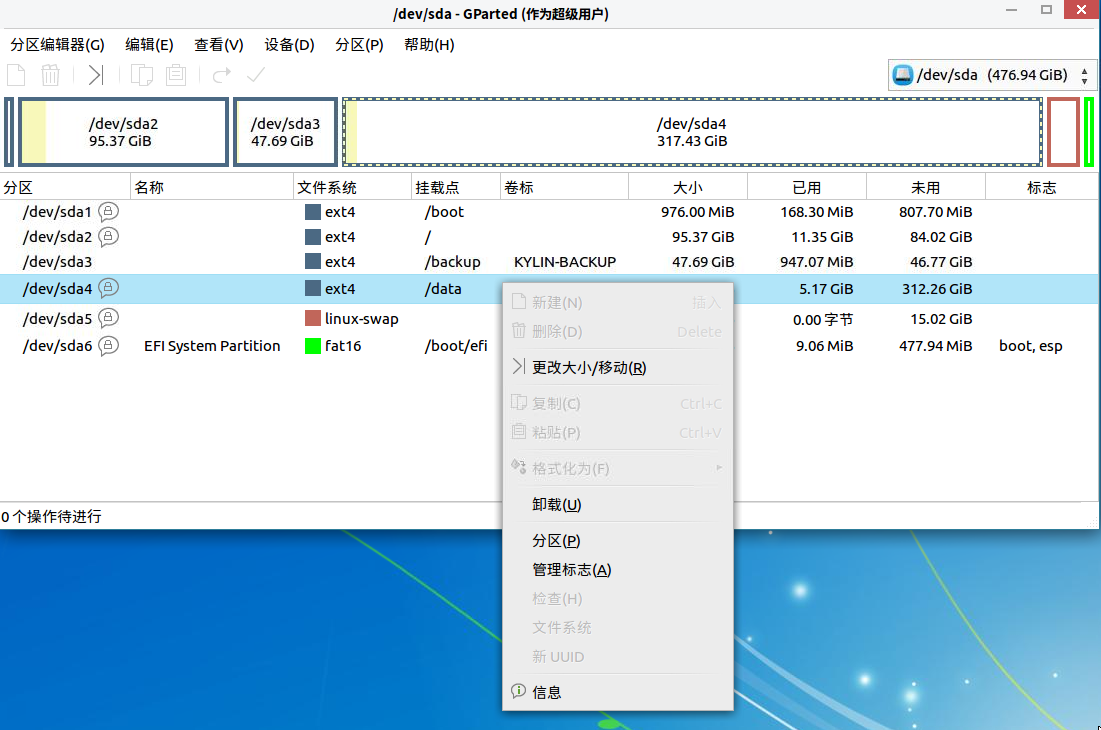1101x730 pixels.
Task: Select the /dev/sda2 partition row
Action: [x=549, y=237]
